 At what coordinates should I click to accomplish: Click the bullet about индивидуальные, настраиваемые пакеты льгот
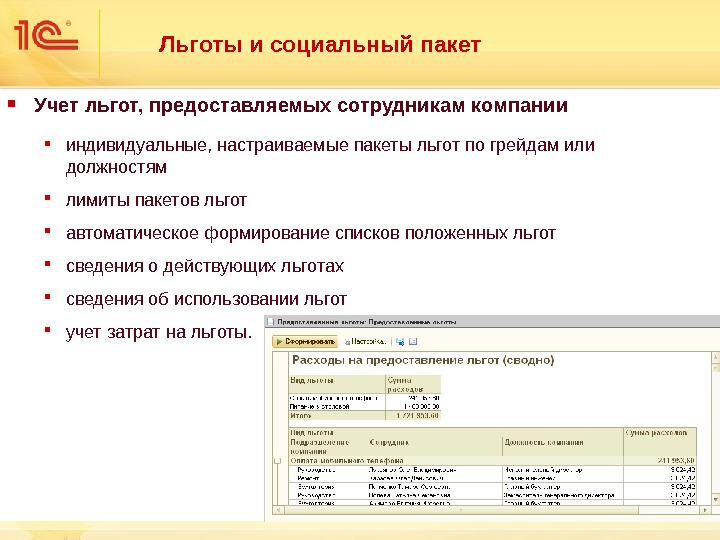pos(330,156)
